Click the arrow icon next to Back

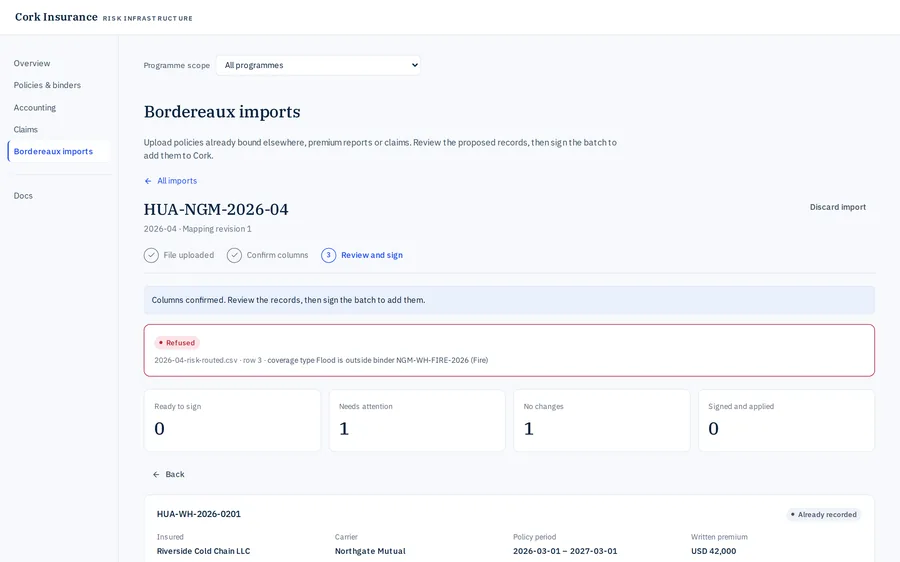pos(156,475)
